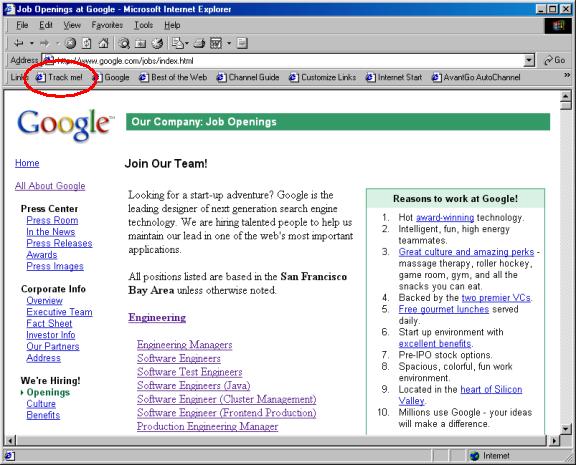The image size is (576, 465).
Task: Open Production Engineering Manager link
Action: tap(208, 426)
